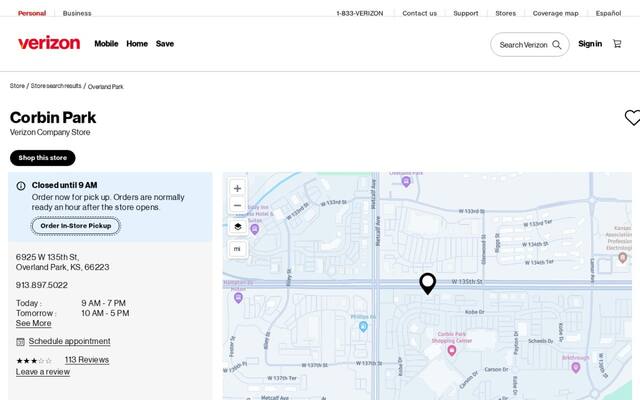Click the purple marker near Brightwood label
Screen dimensions: 640x400
(x=576, y=367)
